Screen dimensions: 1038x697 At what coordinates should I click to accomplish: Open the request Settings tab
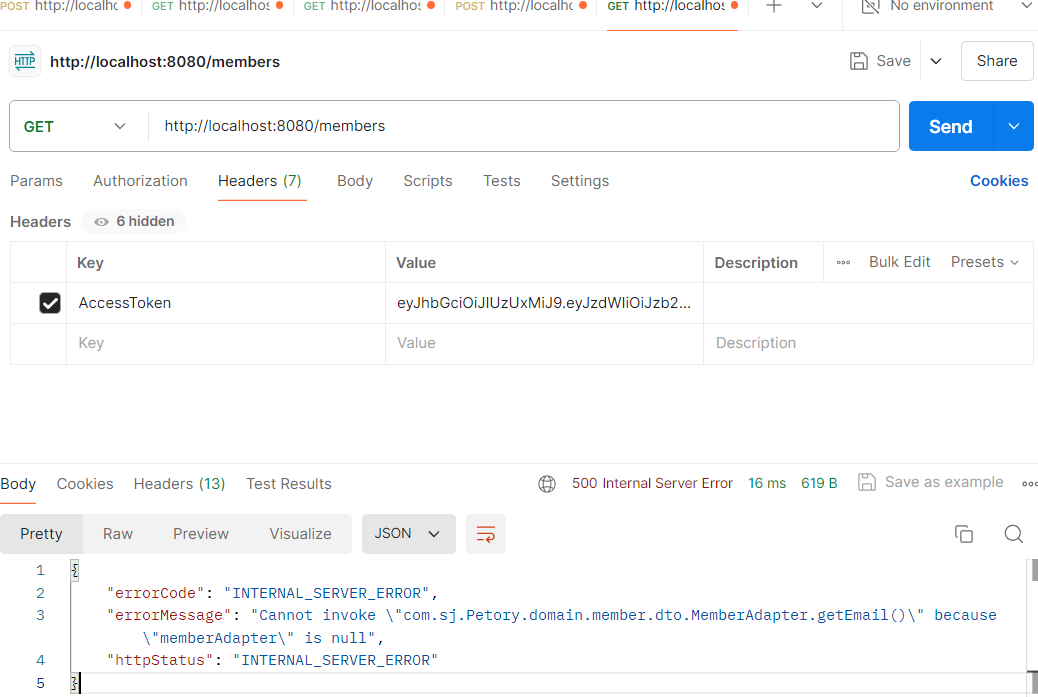580,181
